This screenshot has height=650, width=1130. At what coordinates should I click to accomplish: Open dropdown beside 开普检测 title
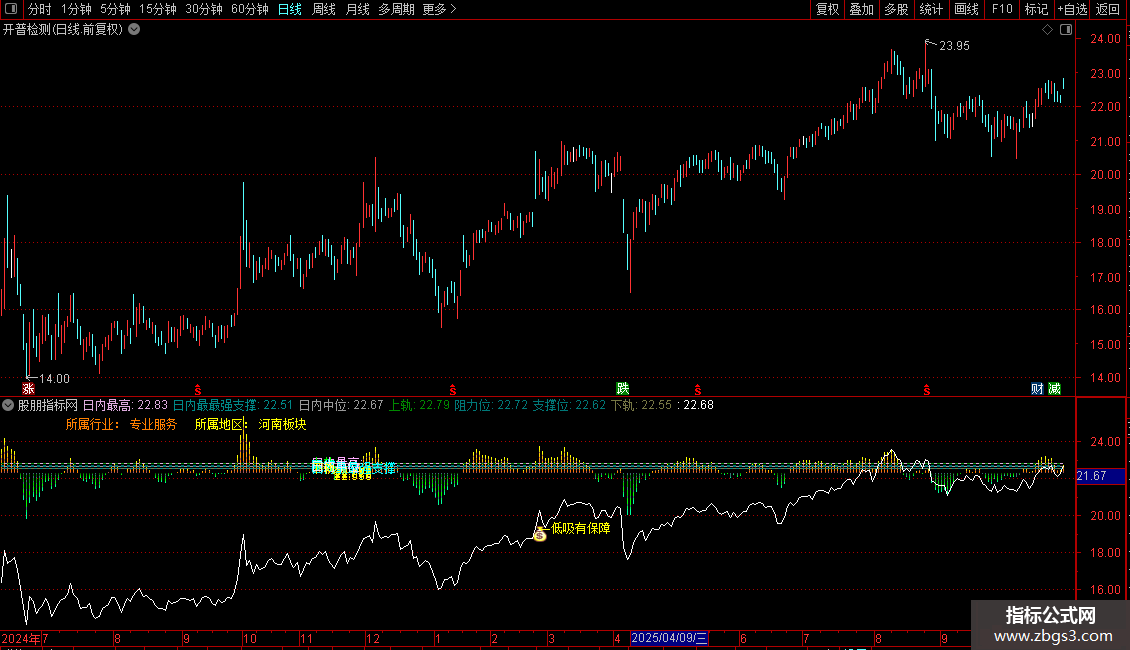[x=134, y=30]
